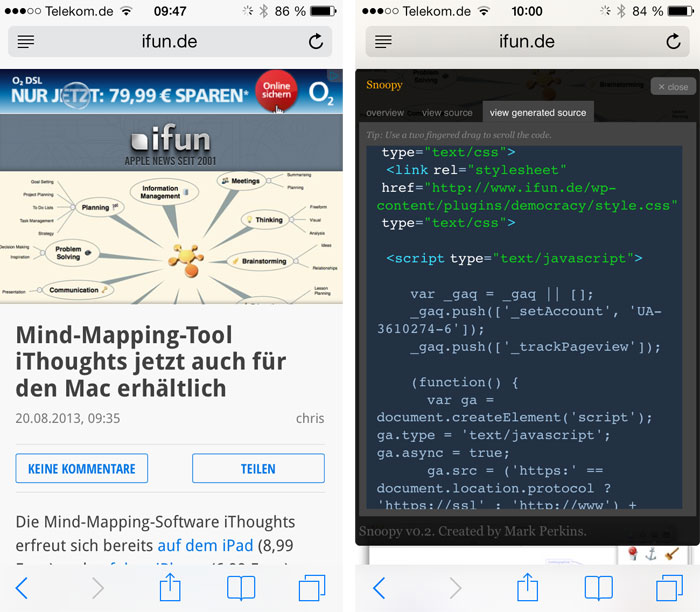Click the article date 20.08.2013, 09:35
Viewport: 700px width, 612px height.
[x=68, y=418]
